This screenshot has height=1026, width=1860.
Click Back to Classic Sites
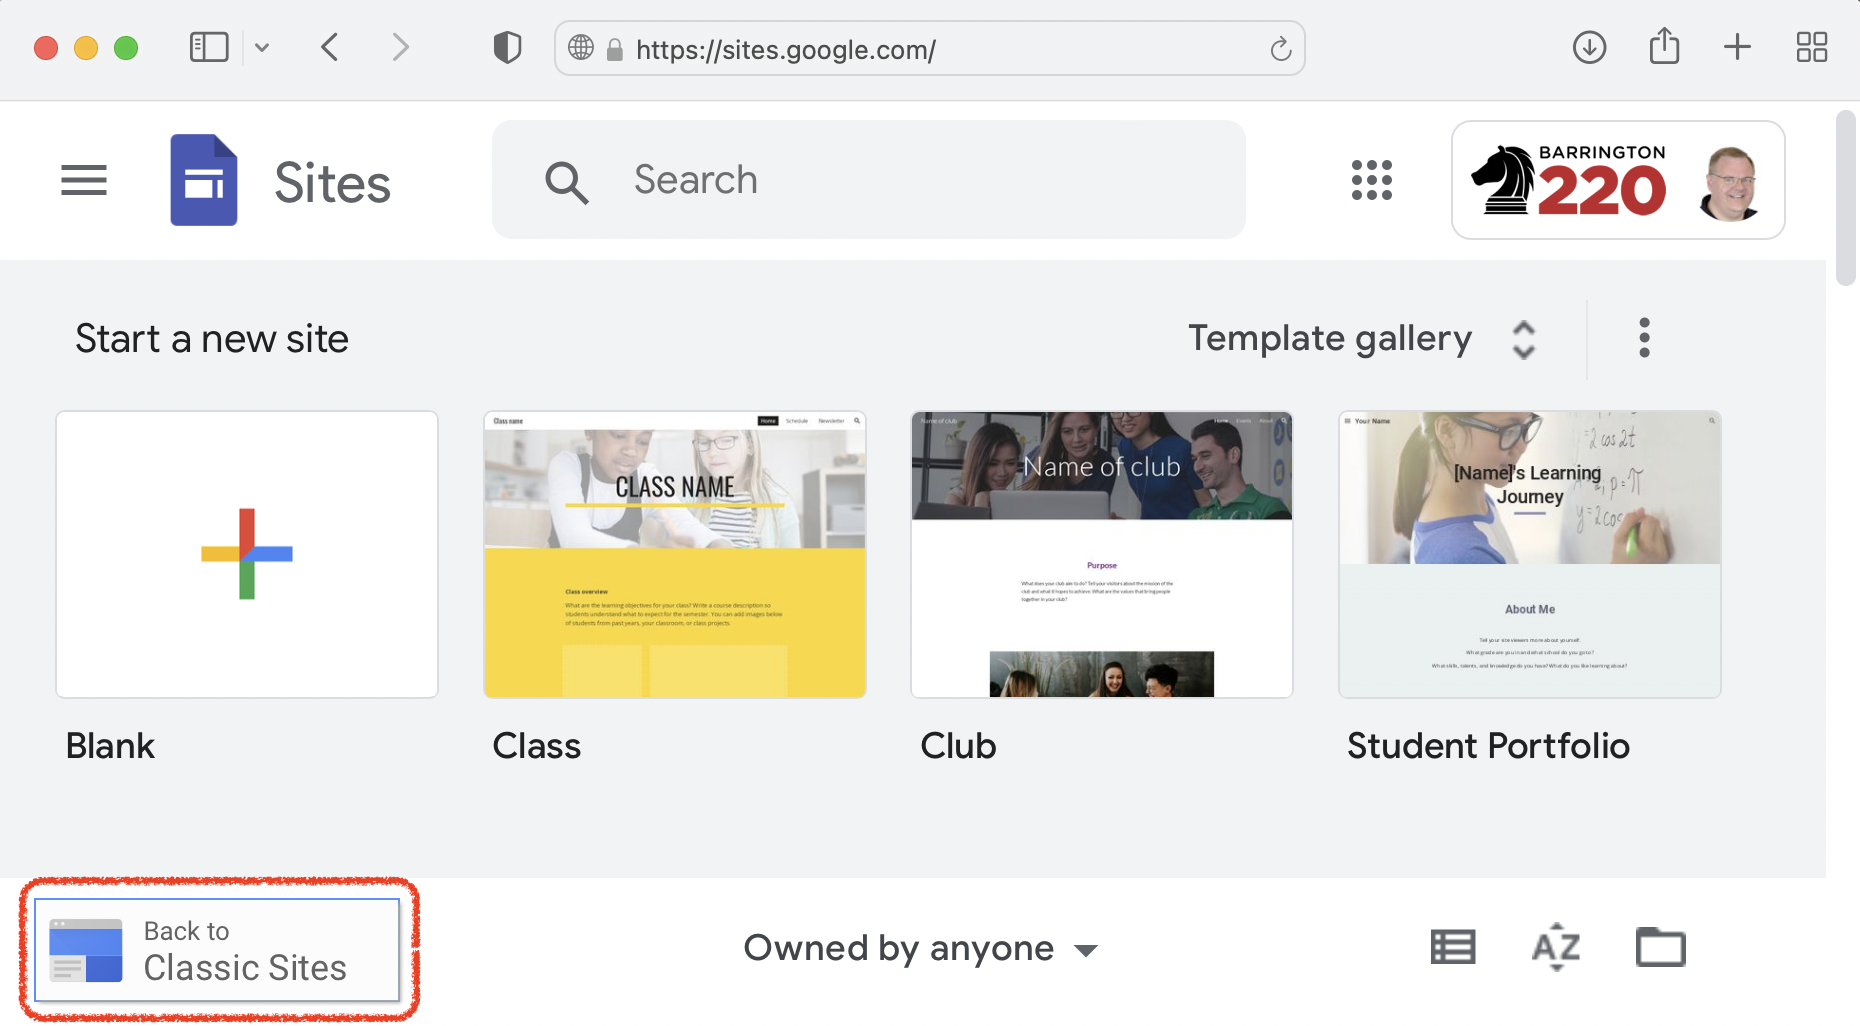[216, 950]
